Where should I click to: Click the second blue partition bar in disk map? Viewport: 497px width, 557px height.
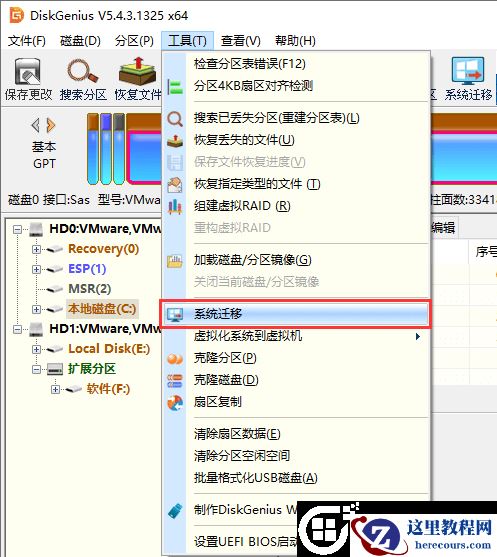[106, 149]
